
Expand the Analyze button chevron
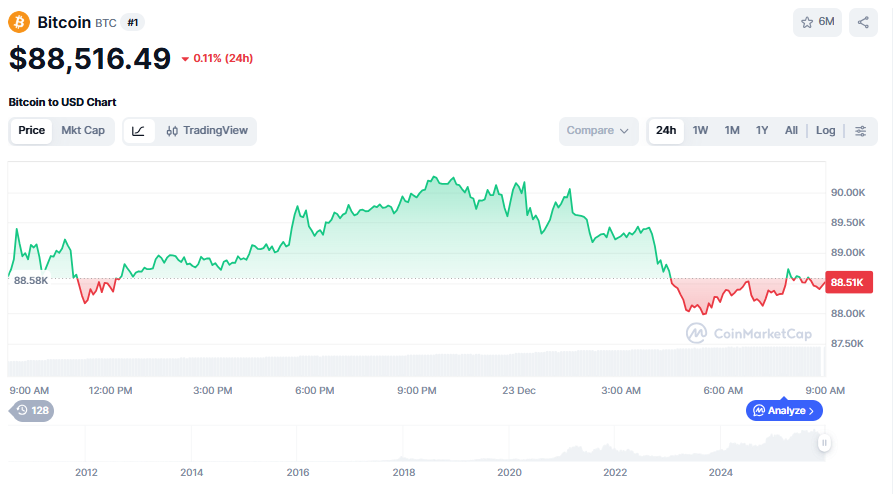[x=811, y=411]
